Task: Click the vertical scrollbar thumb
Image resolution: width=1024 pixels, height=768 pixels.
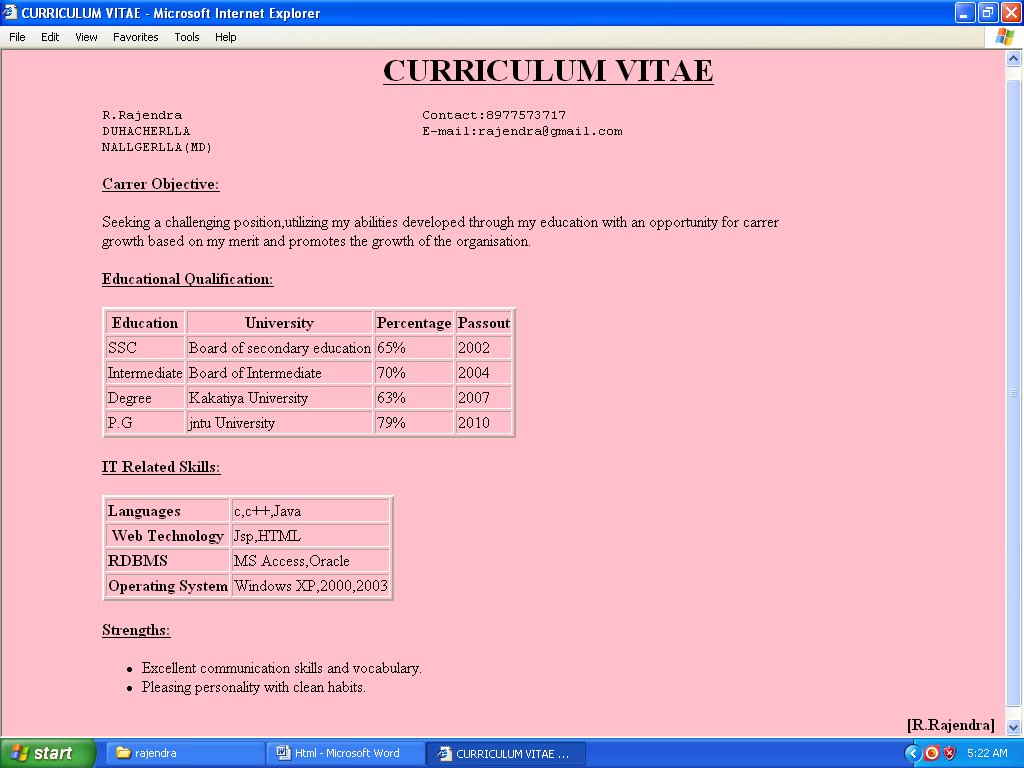Action: point(1014,393)
